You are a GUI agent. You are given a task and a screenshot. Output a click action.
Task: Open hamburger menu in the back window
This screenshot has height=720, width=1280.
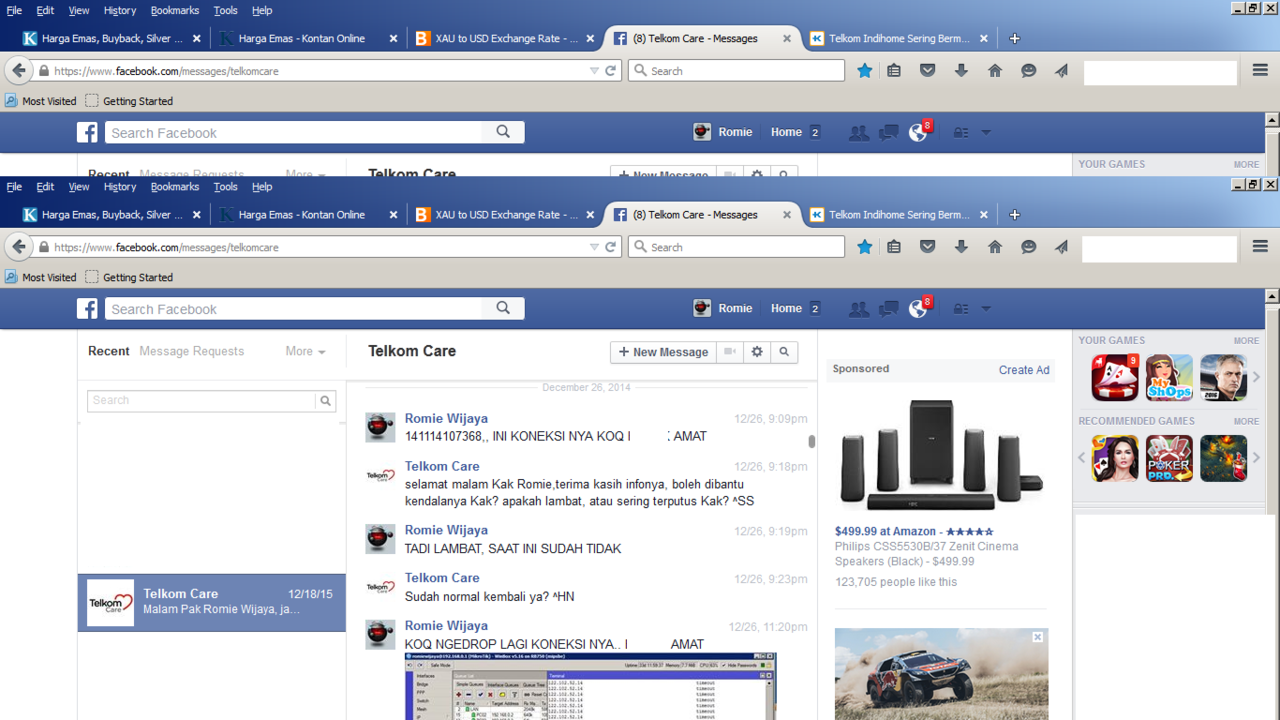coord(1260,71)
